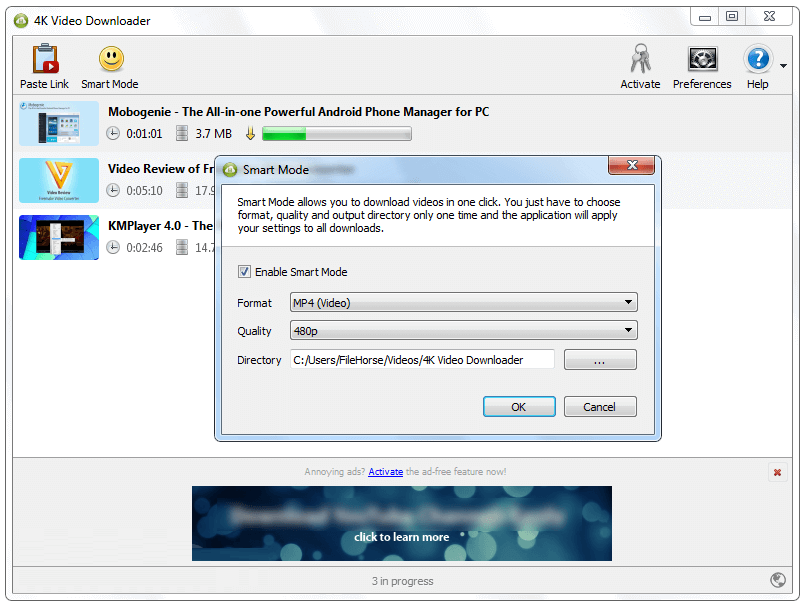Click the Mobogenie video title text

(x=299, y=112)
